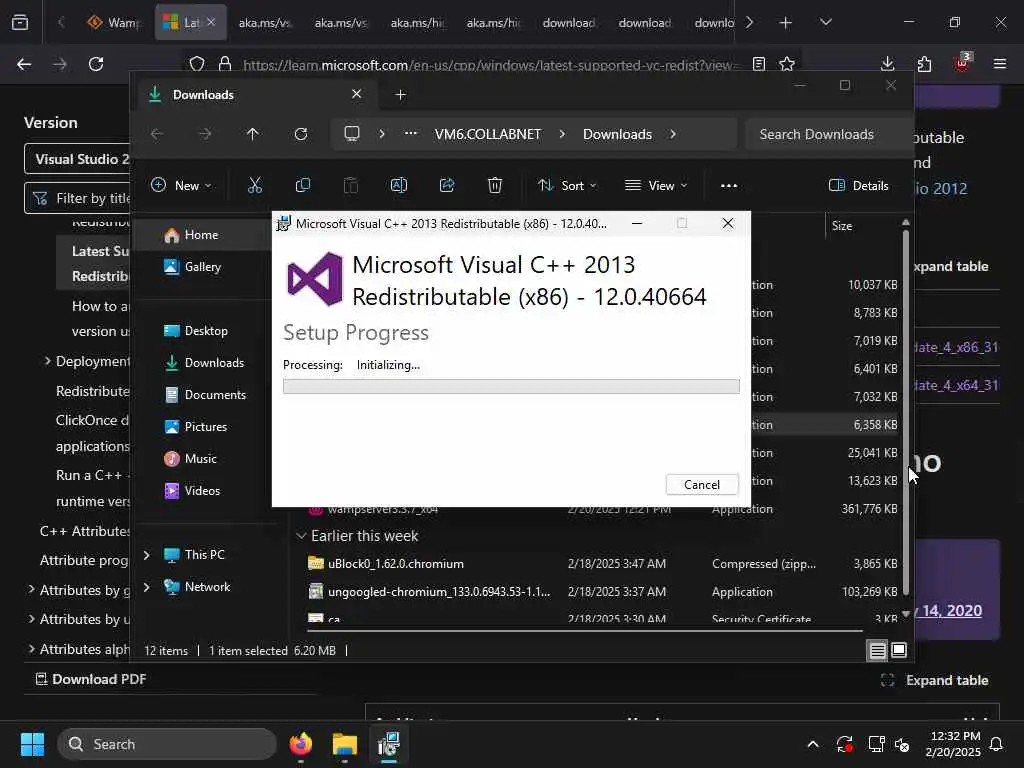Click the taskbar Search box
The image size is (1024, 768).
pos(167,744)
